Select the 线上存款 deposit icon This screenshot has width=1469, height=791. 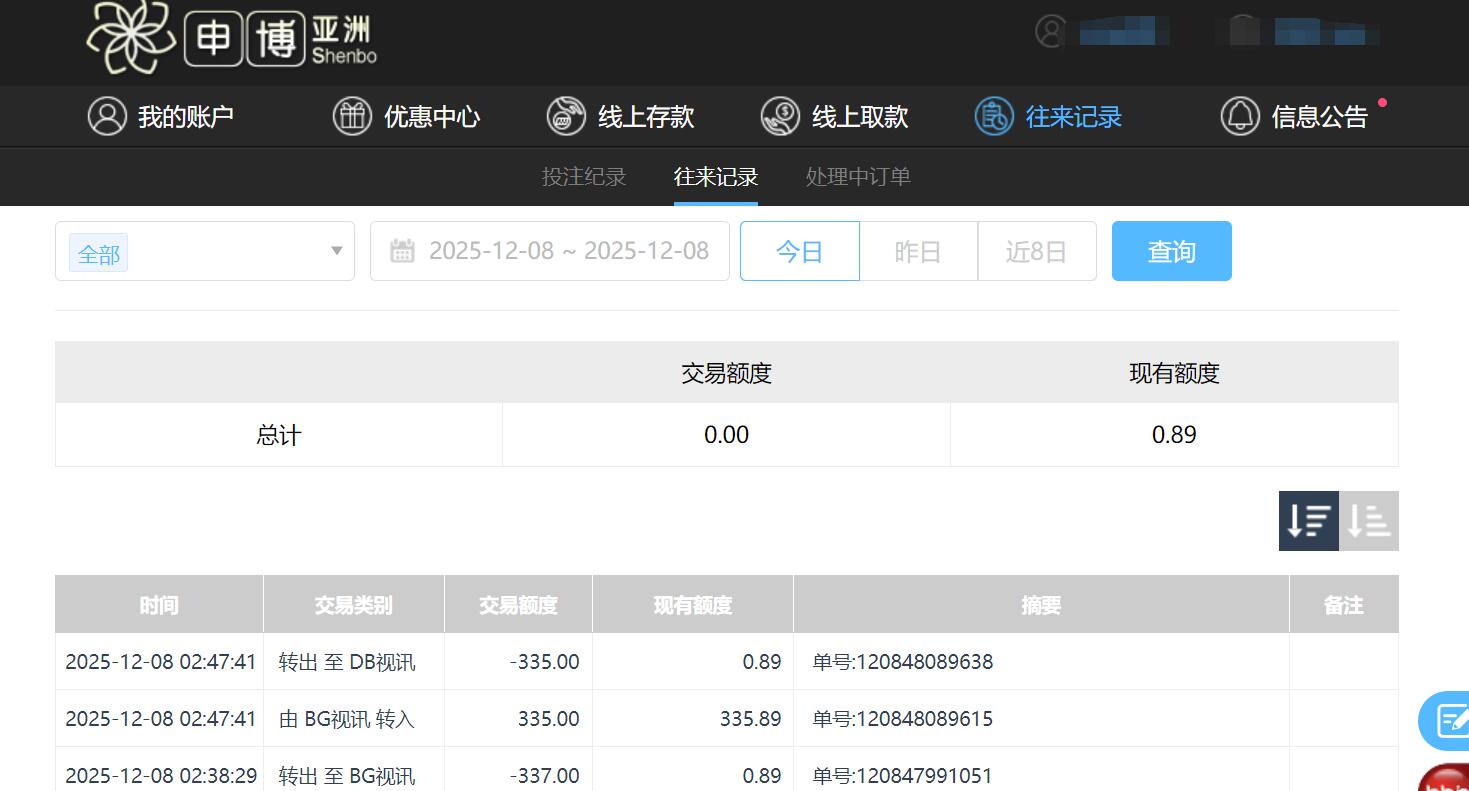tap(565, 116)
